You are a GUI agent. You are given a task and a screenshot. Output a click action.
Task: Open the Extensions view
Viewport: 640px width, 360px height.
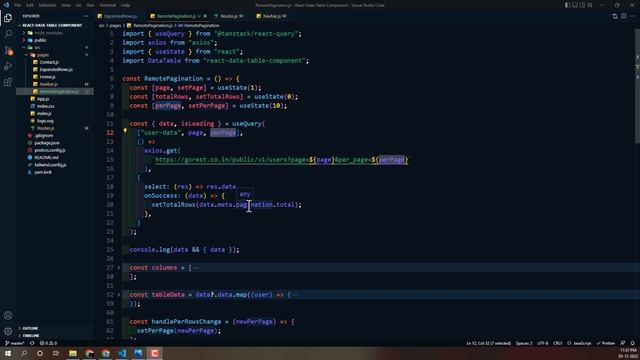tap(8, 82)
